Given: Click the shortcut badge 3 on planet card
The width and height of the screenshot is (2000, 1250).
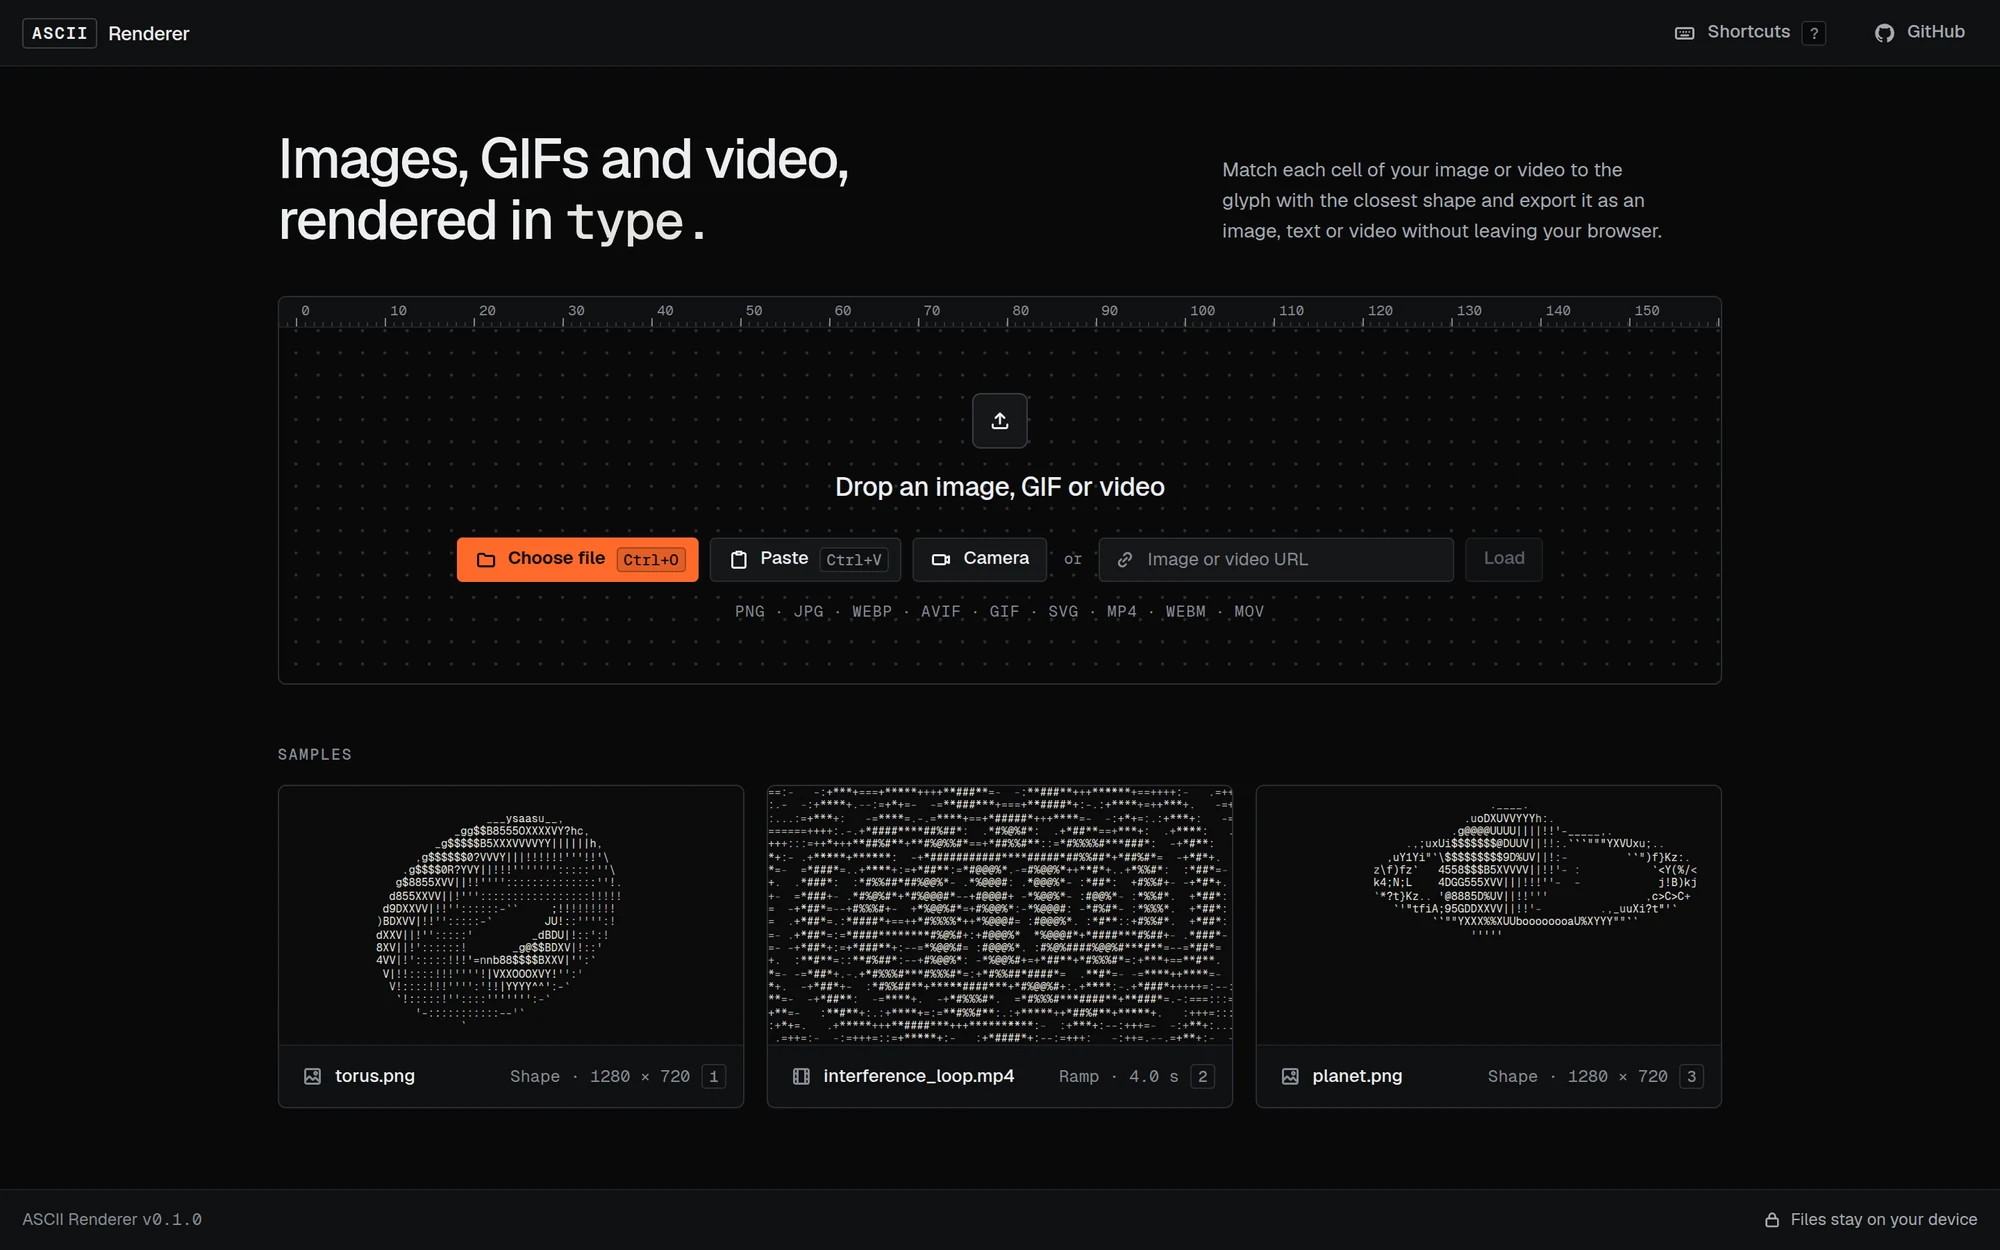Looking at the screenshot, I should (x=1692, y=1077).
